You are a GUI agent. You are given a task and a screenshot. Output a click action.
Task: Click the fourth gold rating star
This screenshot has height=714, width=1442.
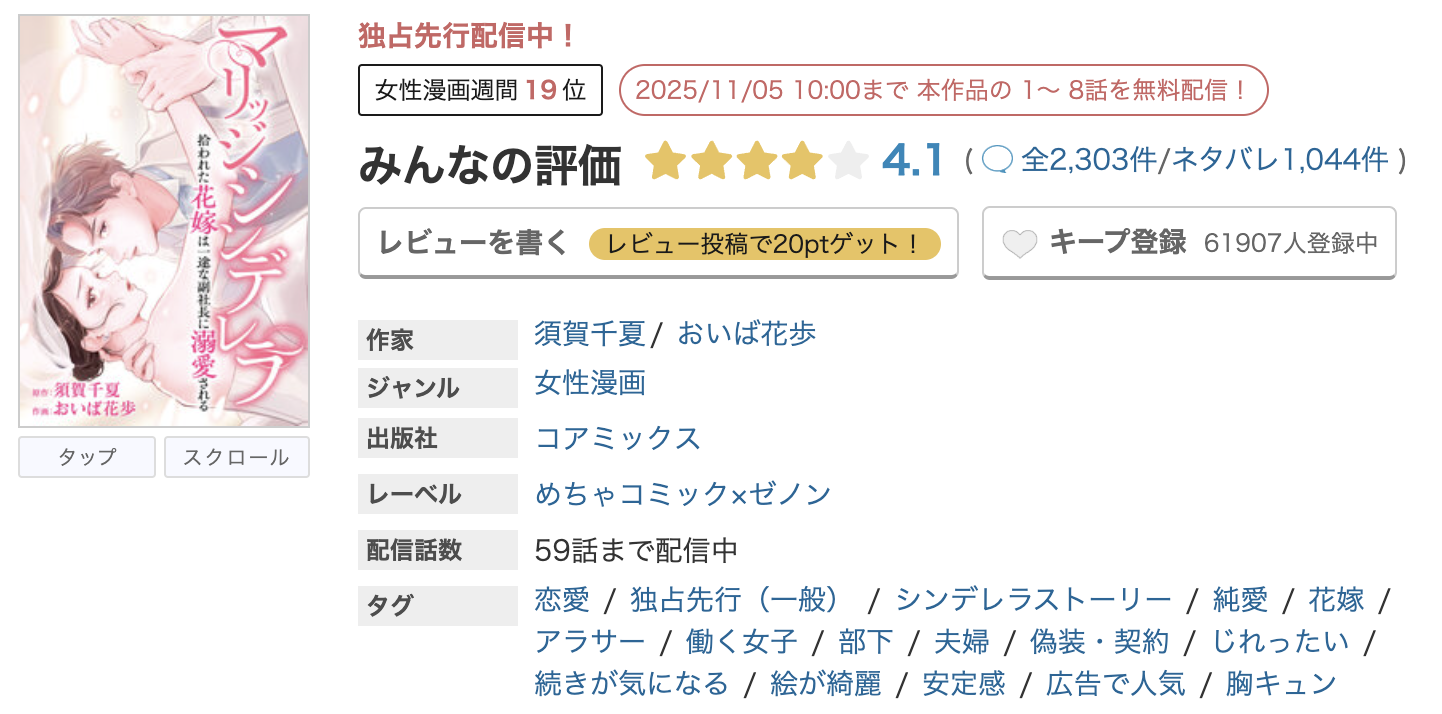pyautogui.click(x=803, y=160)
